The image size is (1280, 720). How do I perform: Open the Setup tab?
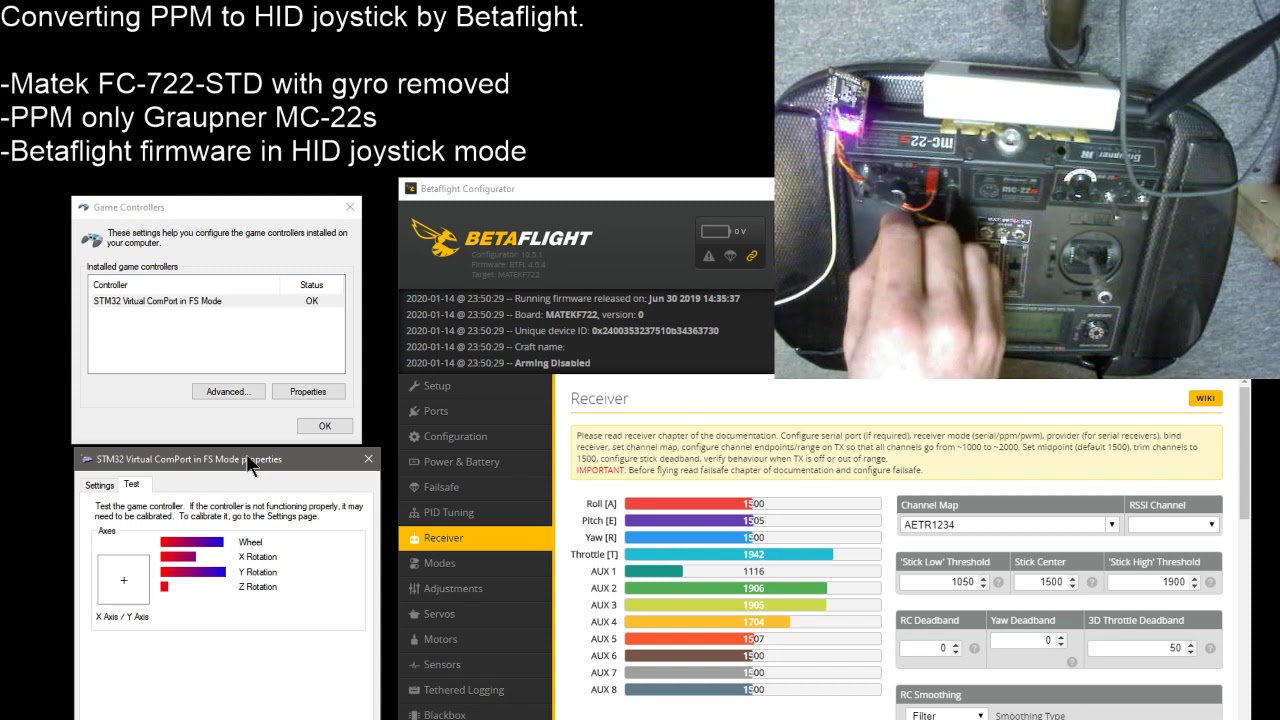475,386
